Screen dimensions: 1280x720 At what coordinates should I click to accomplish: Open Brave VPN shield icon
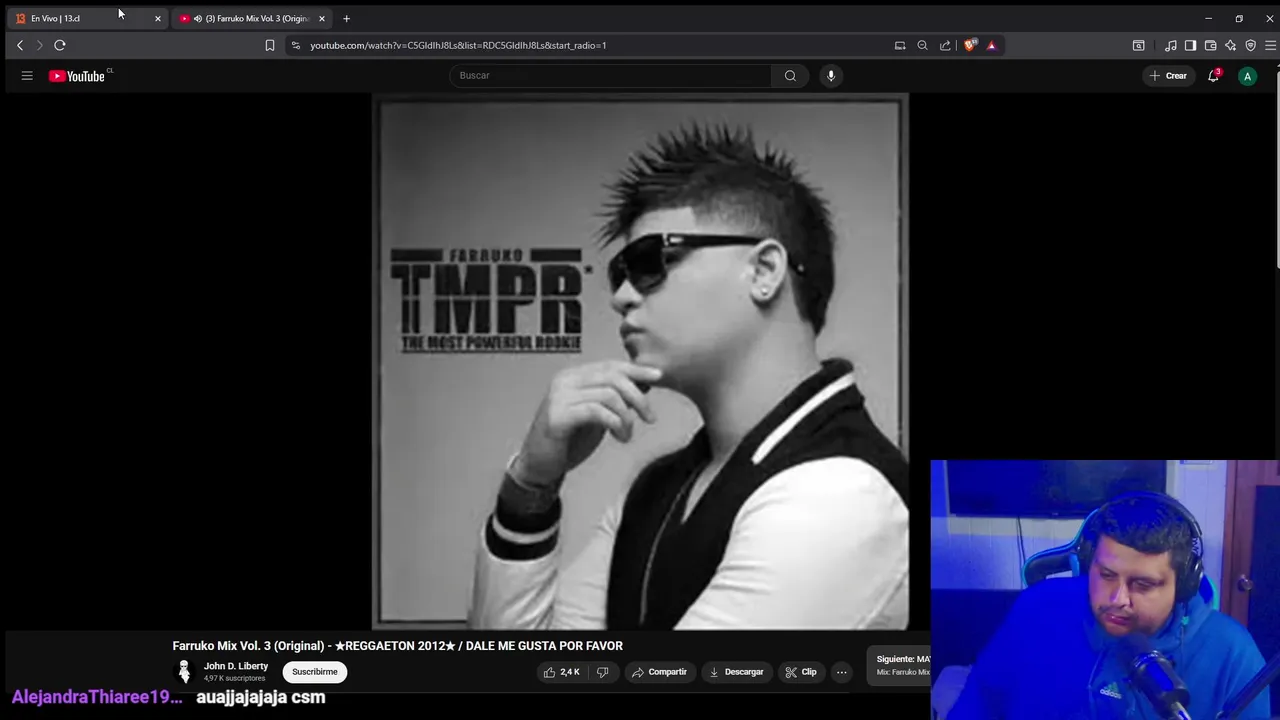click(x=1251, y=45)
